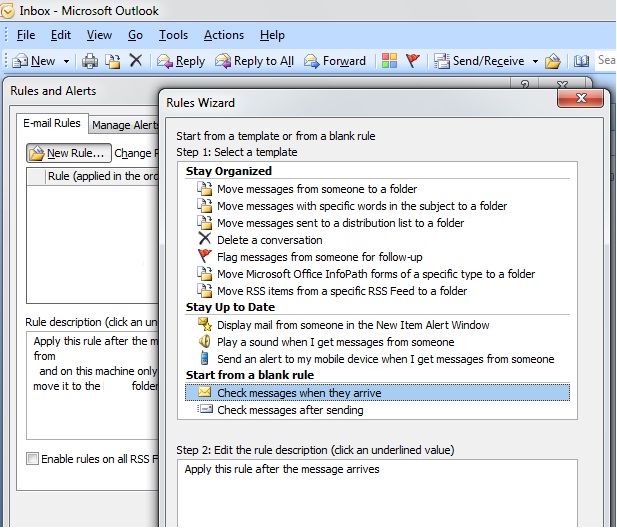Select Check messages after sending
Screen dimensions: 617x530
point(290,410)
